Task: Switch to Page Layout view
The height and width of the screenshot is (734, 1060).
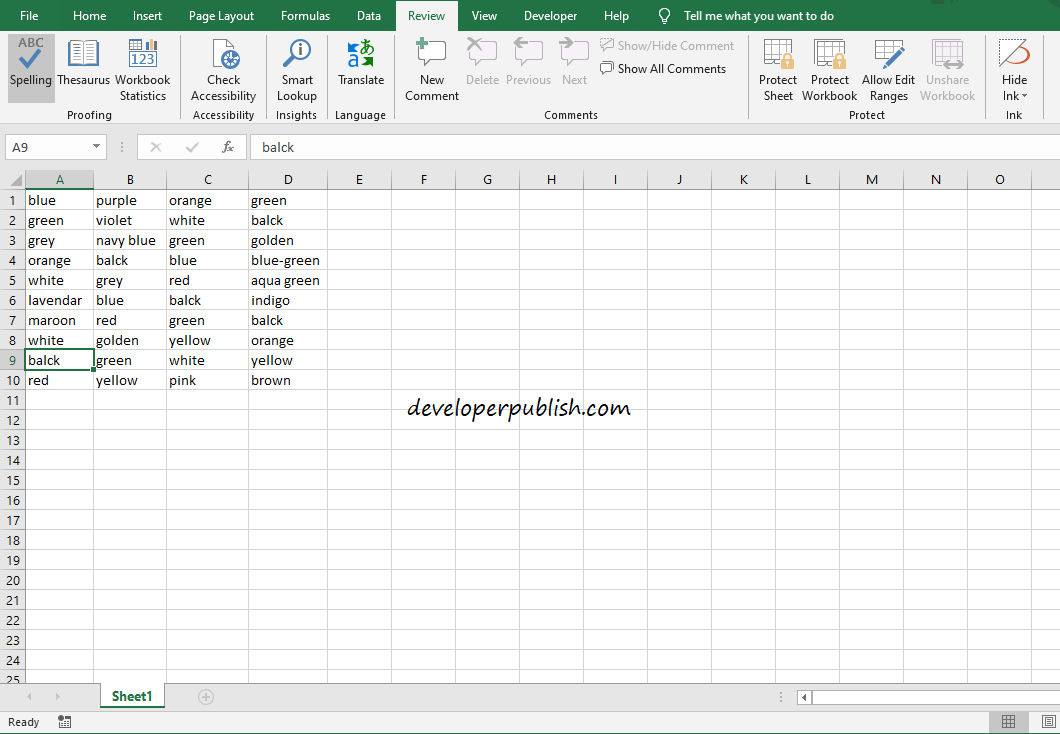Action: click(221, 15)
